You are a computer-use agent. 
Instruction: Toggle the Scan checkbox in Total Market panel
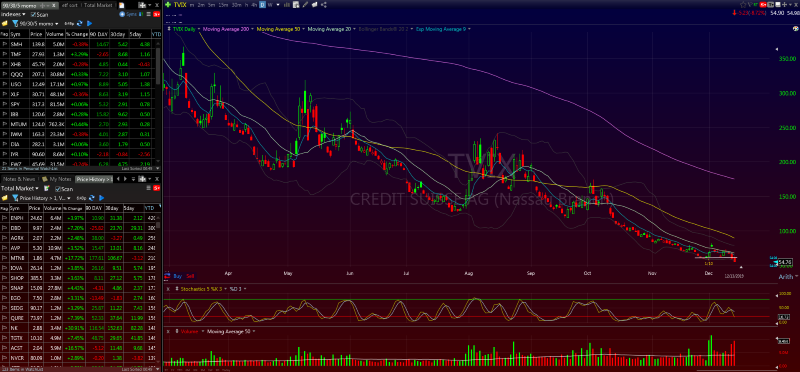58,189
